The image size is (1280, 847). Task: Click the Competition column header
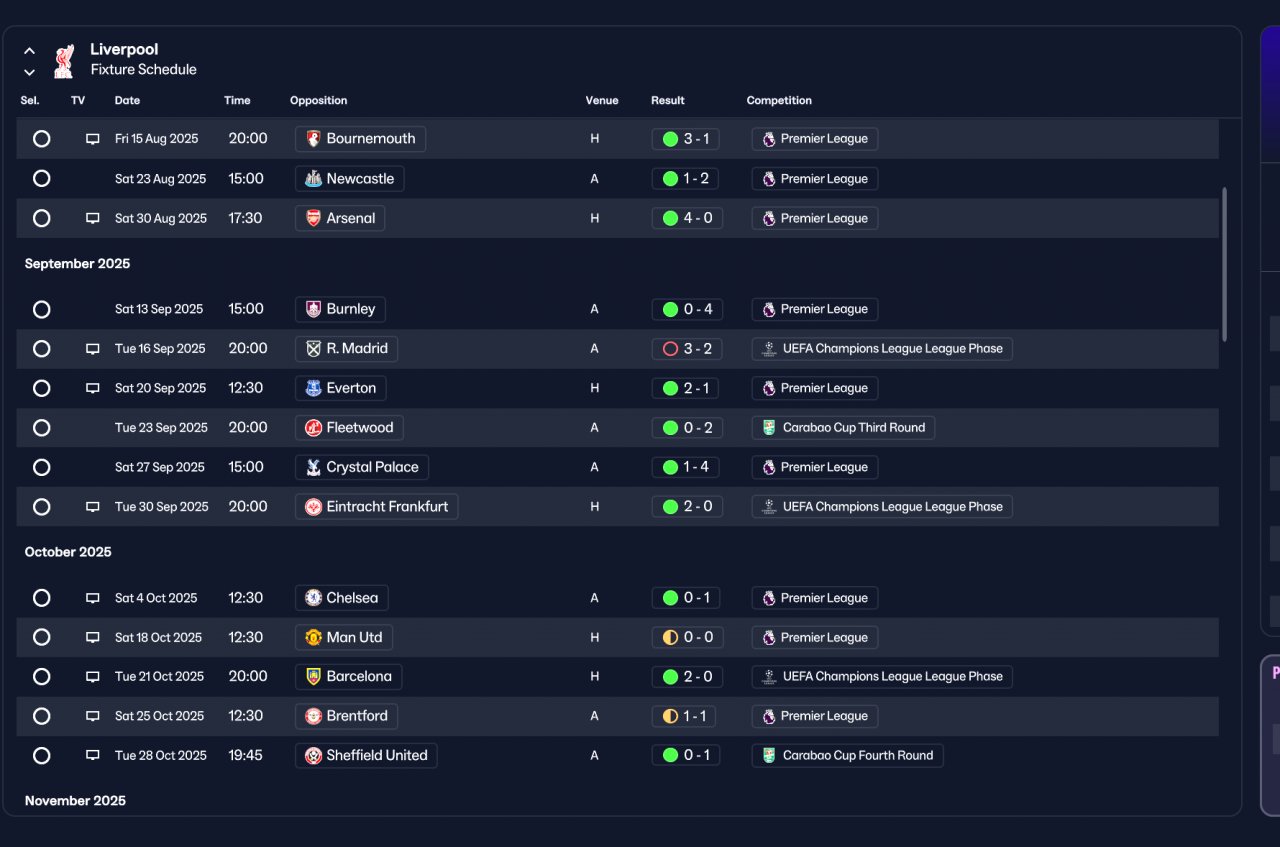pos(779,101)
